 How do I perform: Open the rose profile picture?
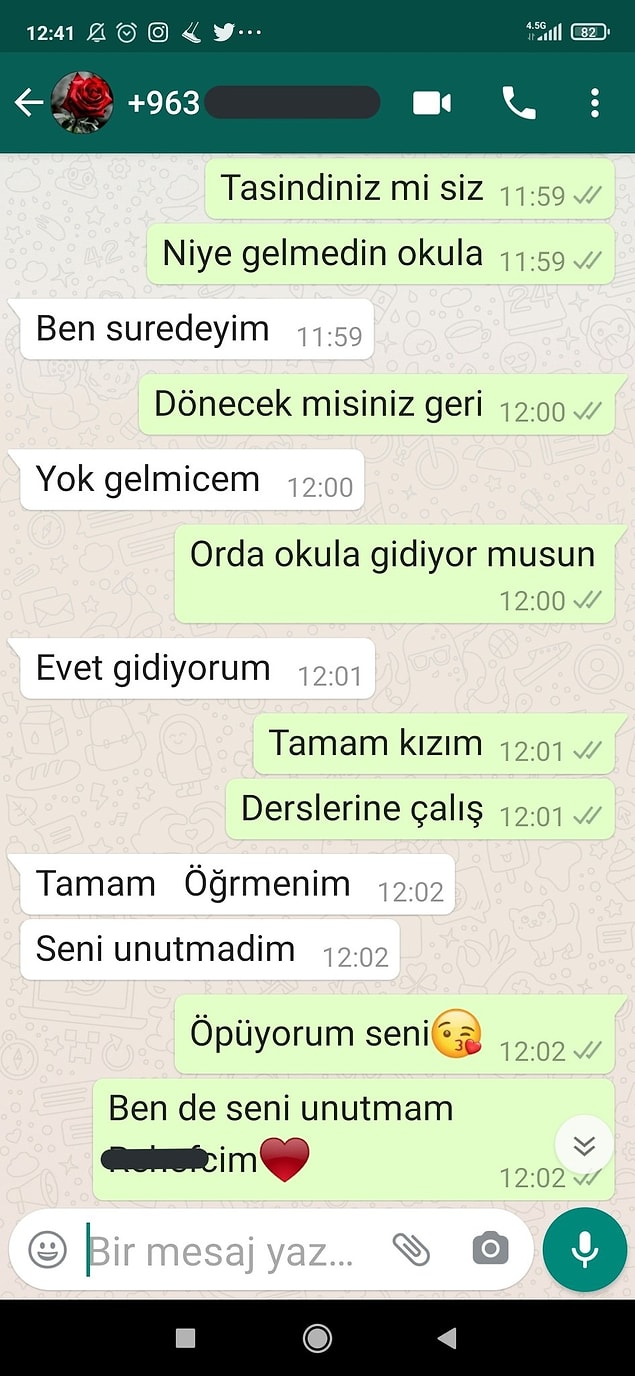tap(82, 102)
